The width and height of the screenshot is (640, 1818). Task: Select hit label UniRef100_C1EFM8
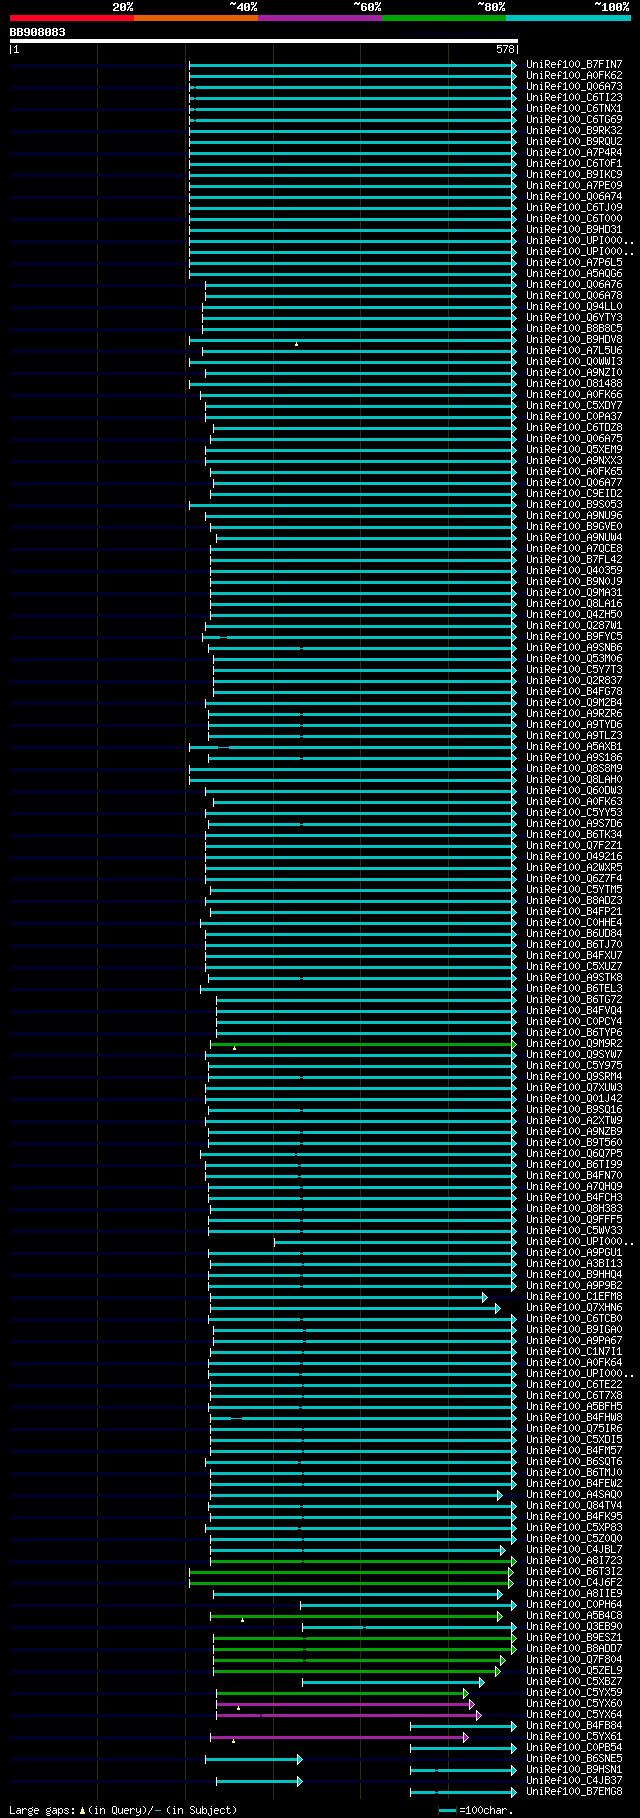click(x=574, y=1297)
